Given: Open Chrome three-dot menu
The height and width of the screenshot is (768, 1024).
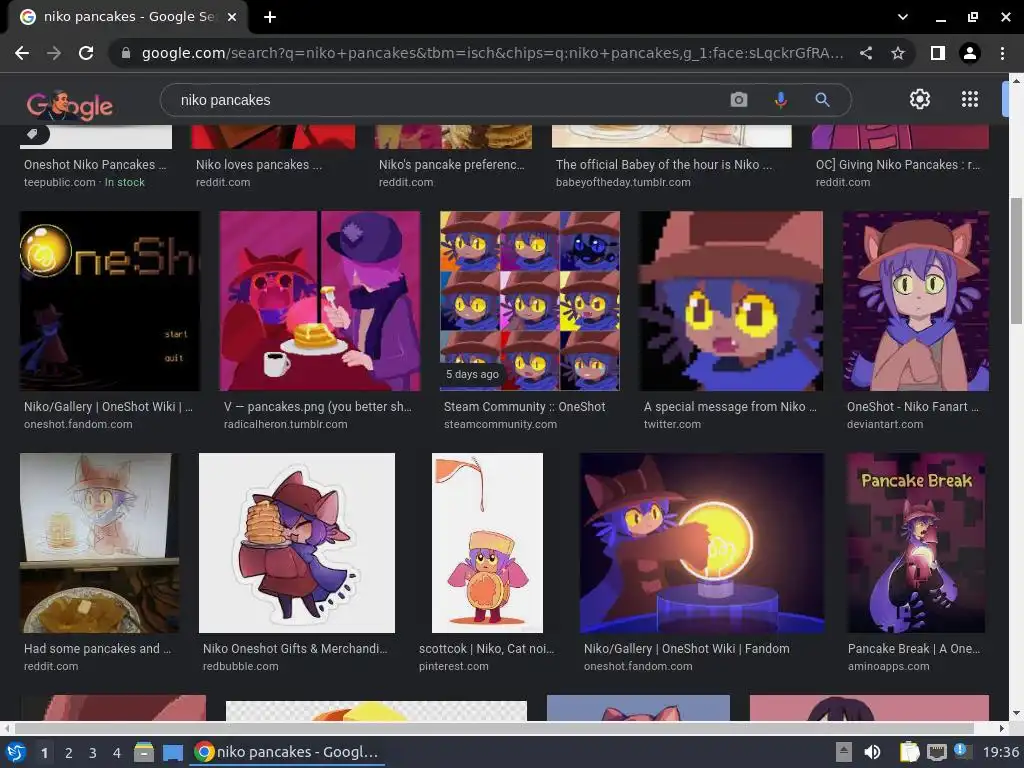Looking at the screenshot, I should pos(1002,53).
